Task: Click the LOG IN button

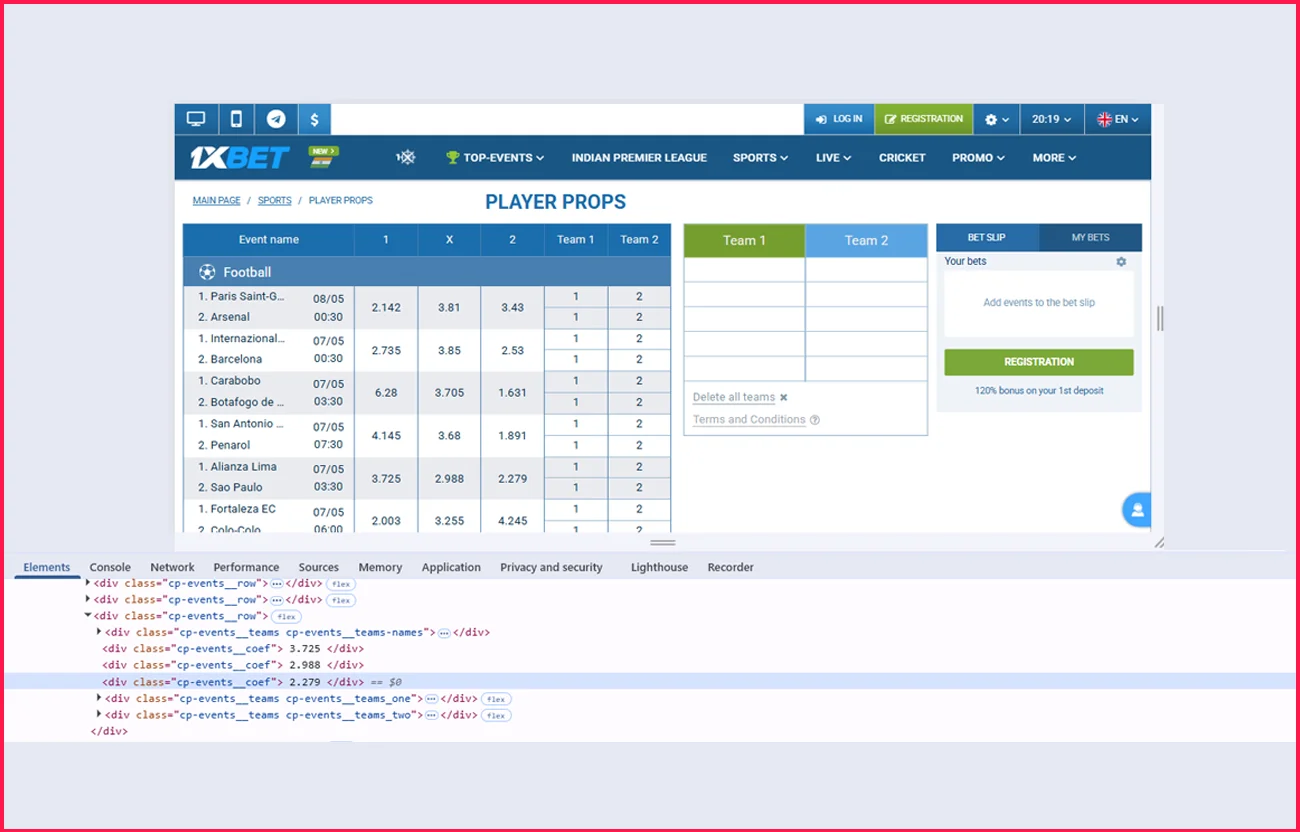Action: click(839, 119)
